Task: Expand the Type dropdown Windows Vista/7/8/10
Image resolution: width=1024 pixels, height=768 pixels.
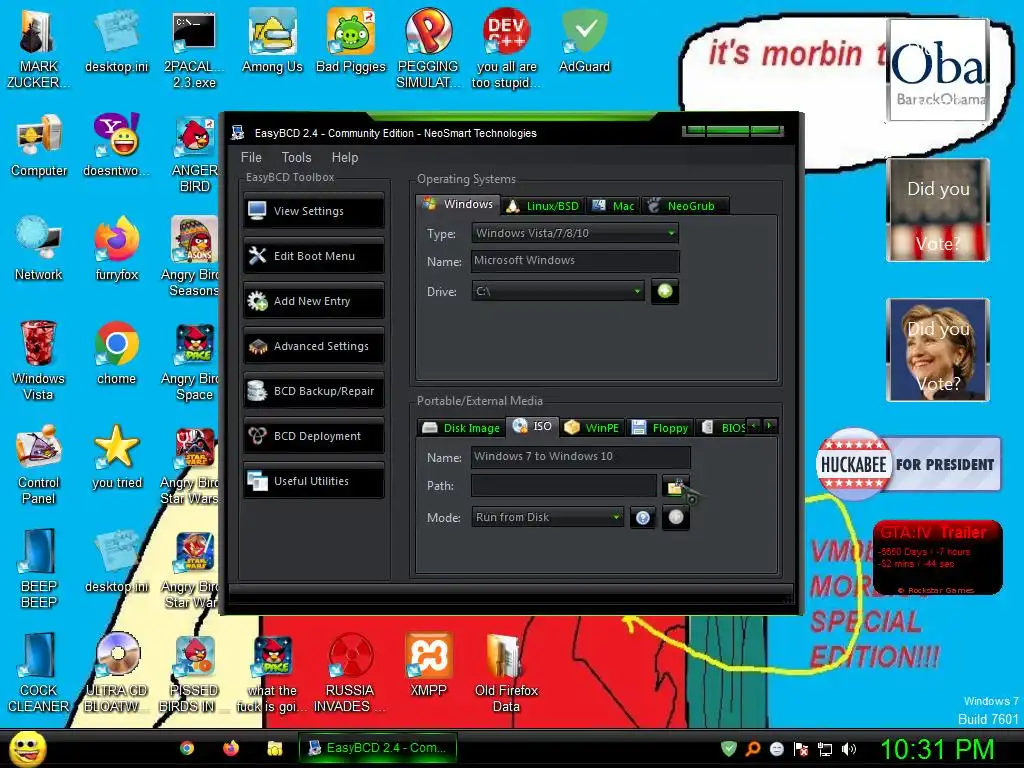Action: click(x=575, y=233)
